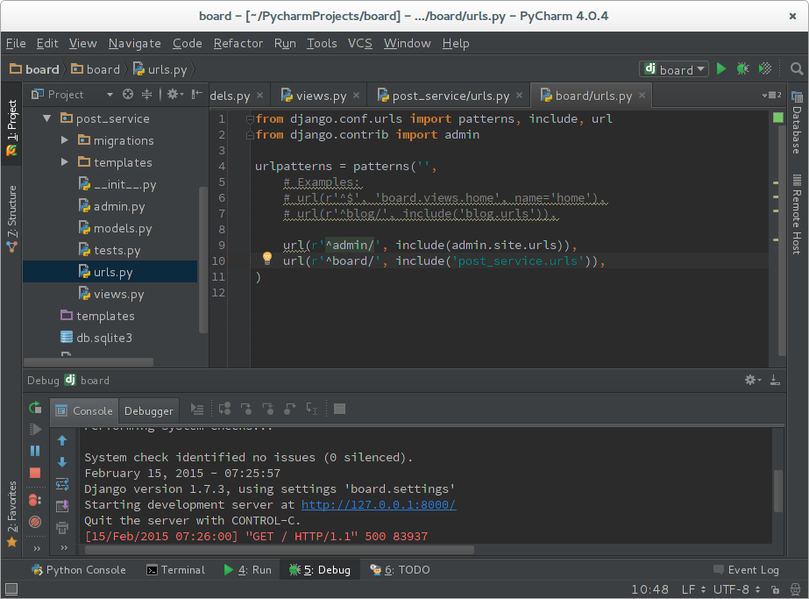The height and width of the screenshot is (599, 809).
Task: Click Step Into debugger icon
Action: [246, 409]
